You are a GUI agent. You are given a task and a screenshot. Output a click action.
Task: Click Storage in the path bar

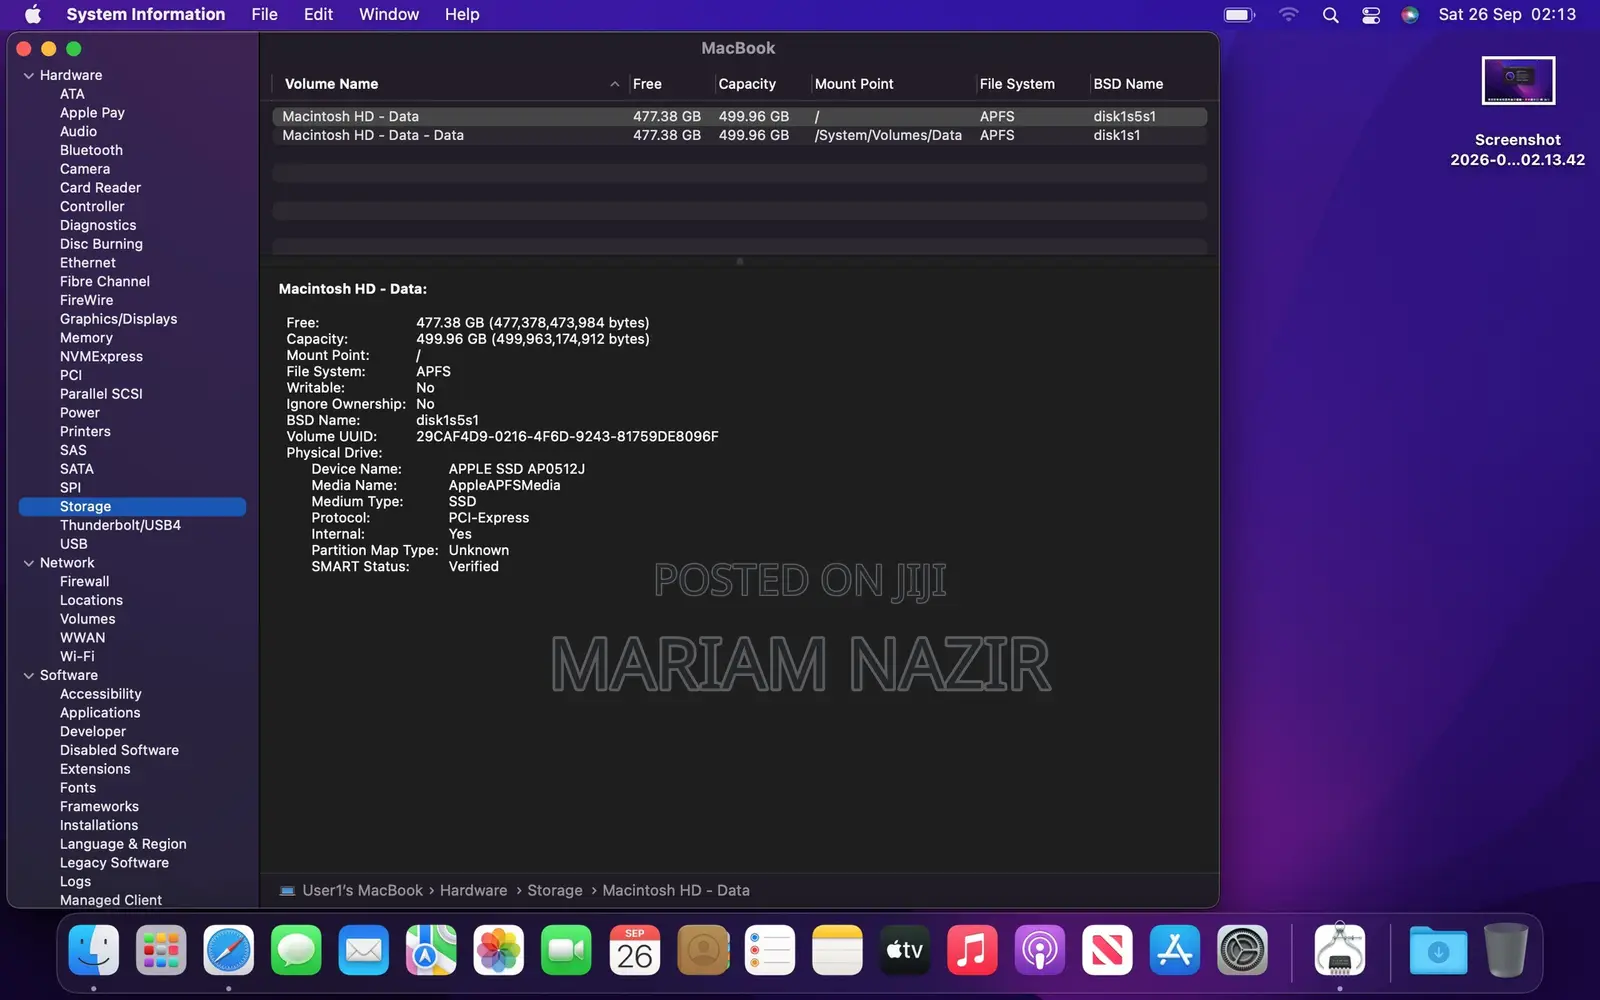tap(555, 890)
